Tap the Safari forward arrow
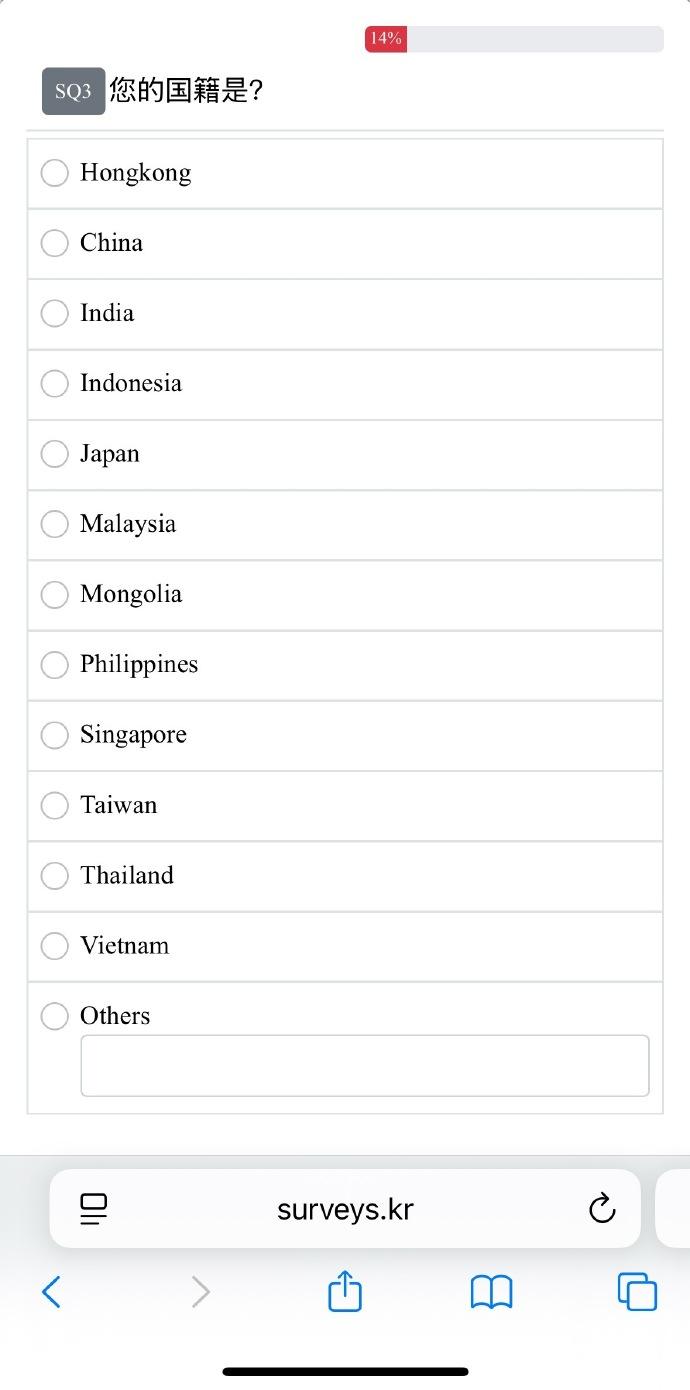This screenshot has width=690, height=1390. tap(201, 1292)
